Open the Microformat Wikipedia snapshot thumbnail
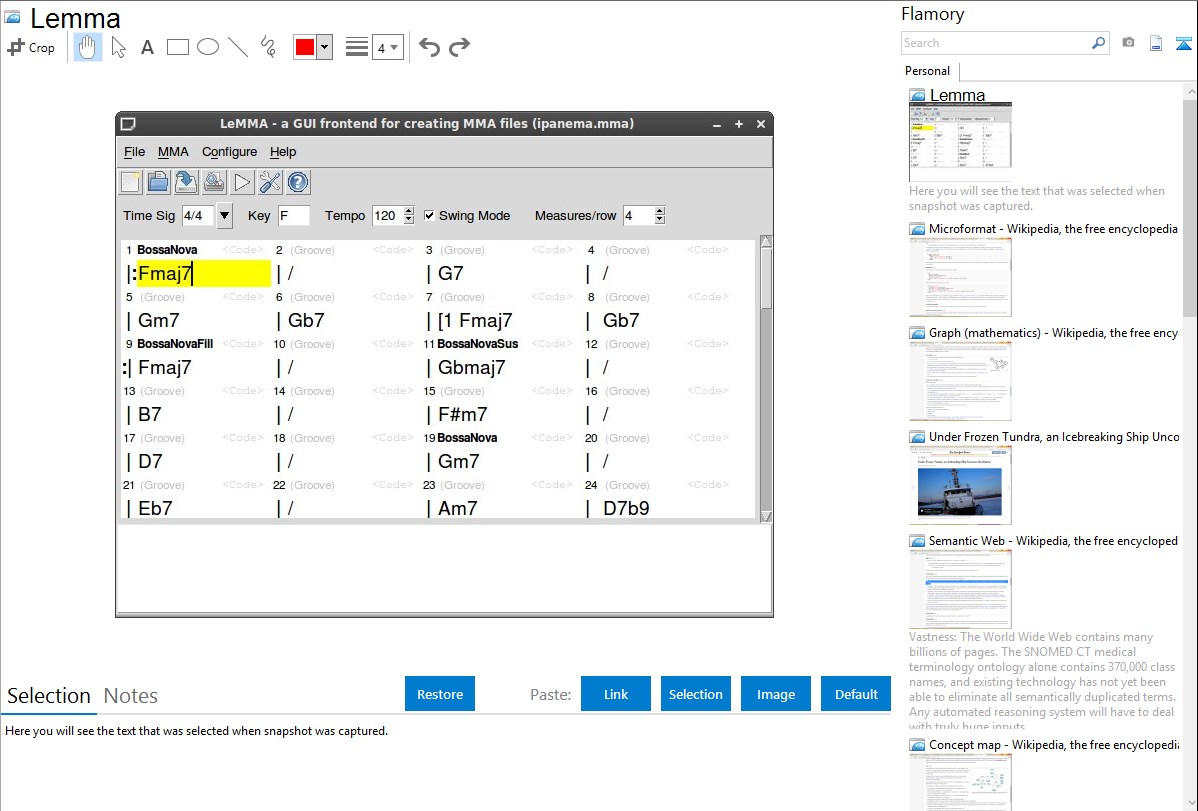The width and height of the screenshot is (1198, 811). point(960,277)
